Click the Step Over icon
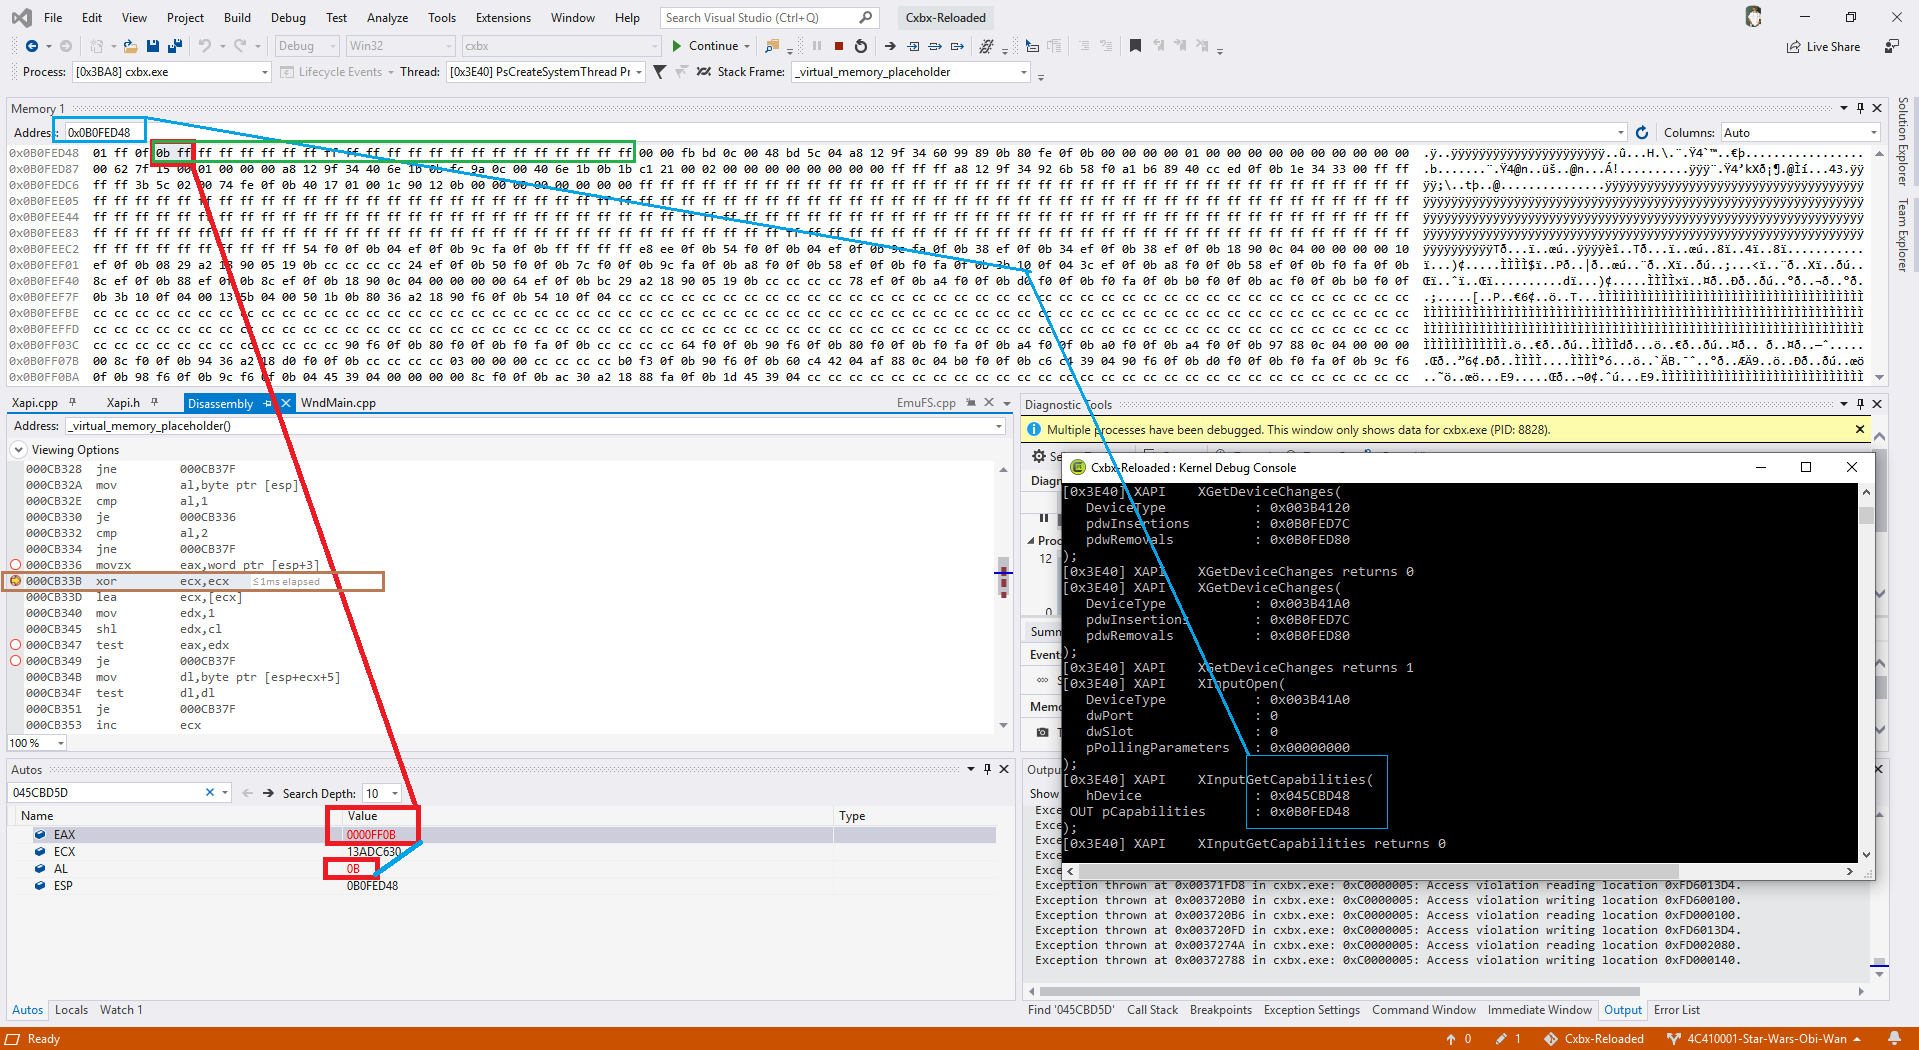 [x=935, y=46]
